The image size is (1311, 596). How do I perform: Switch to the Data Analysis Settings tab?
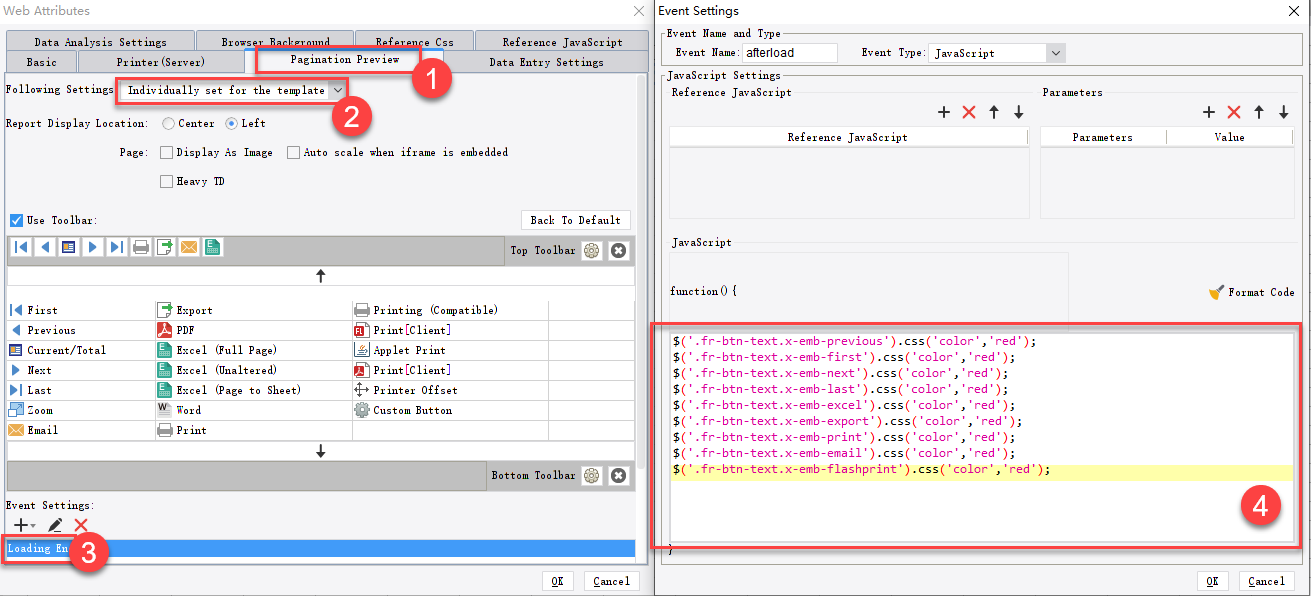[100, 42]
